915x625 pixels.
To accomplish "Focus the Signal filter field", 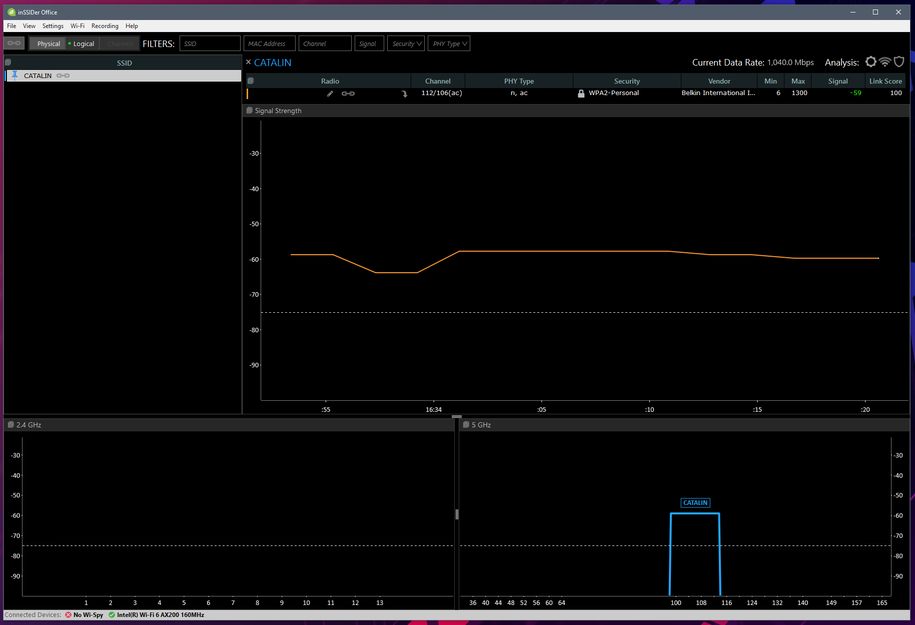I will (369, 44).
